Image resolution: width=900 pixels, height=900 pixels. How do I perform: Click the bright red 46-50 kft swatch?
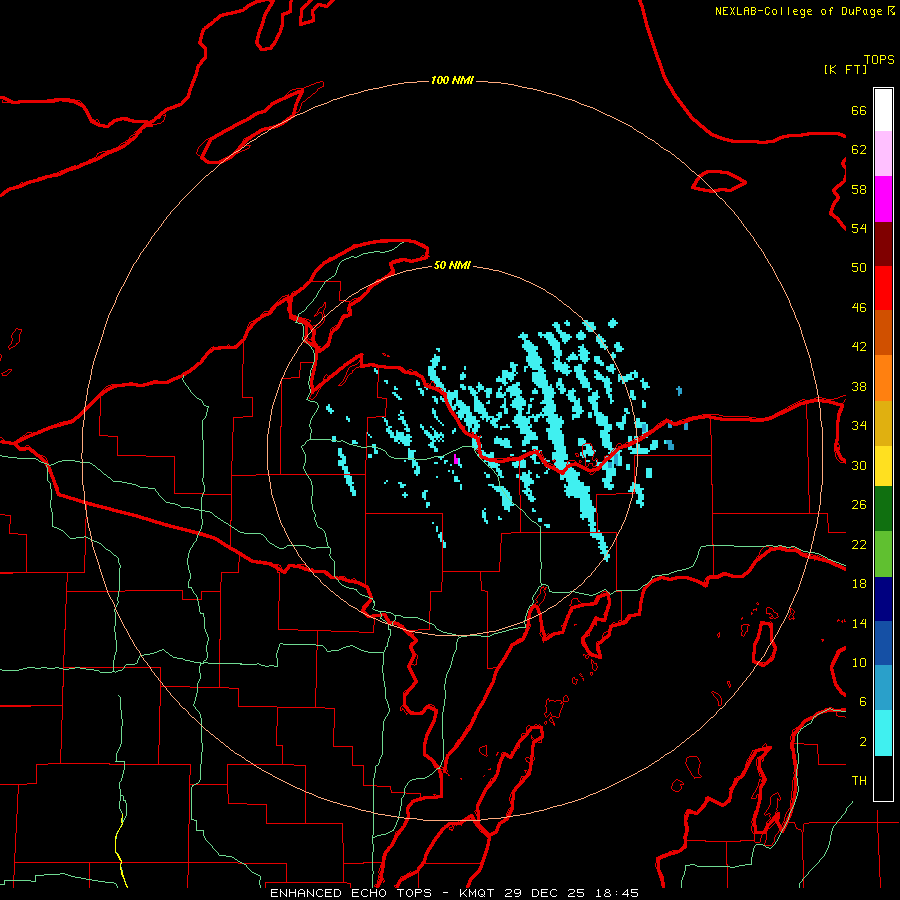[883, 288]
